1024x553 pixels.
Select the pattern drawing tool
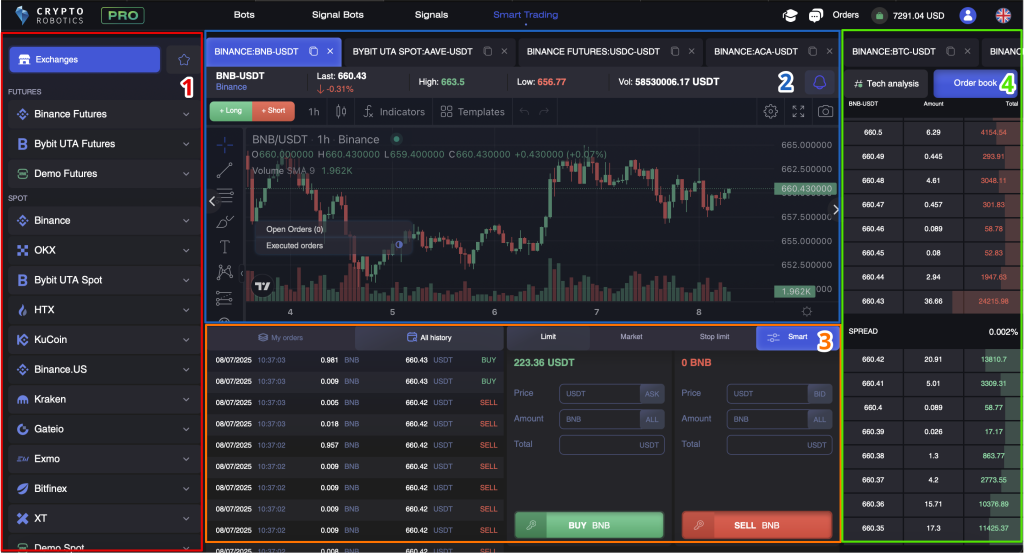tap(225, 272)
